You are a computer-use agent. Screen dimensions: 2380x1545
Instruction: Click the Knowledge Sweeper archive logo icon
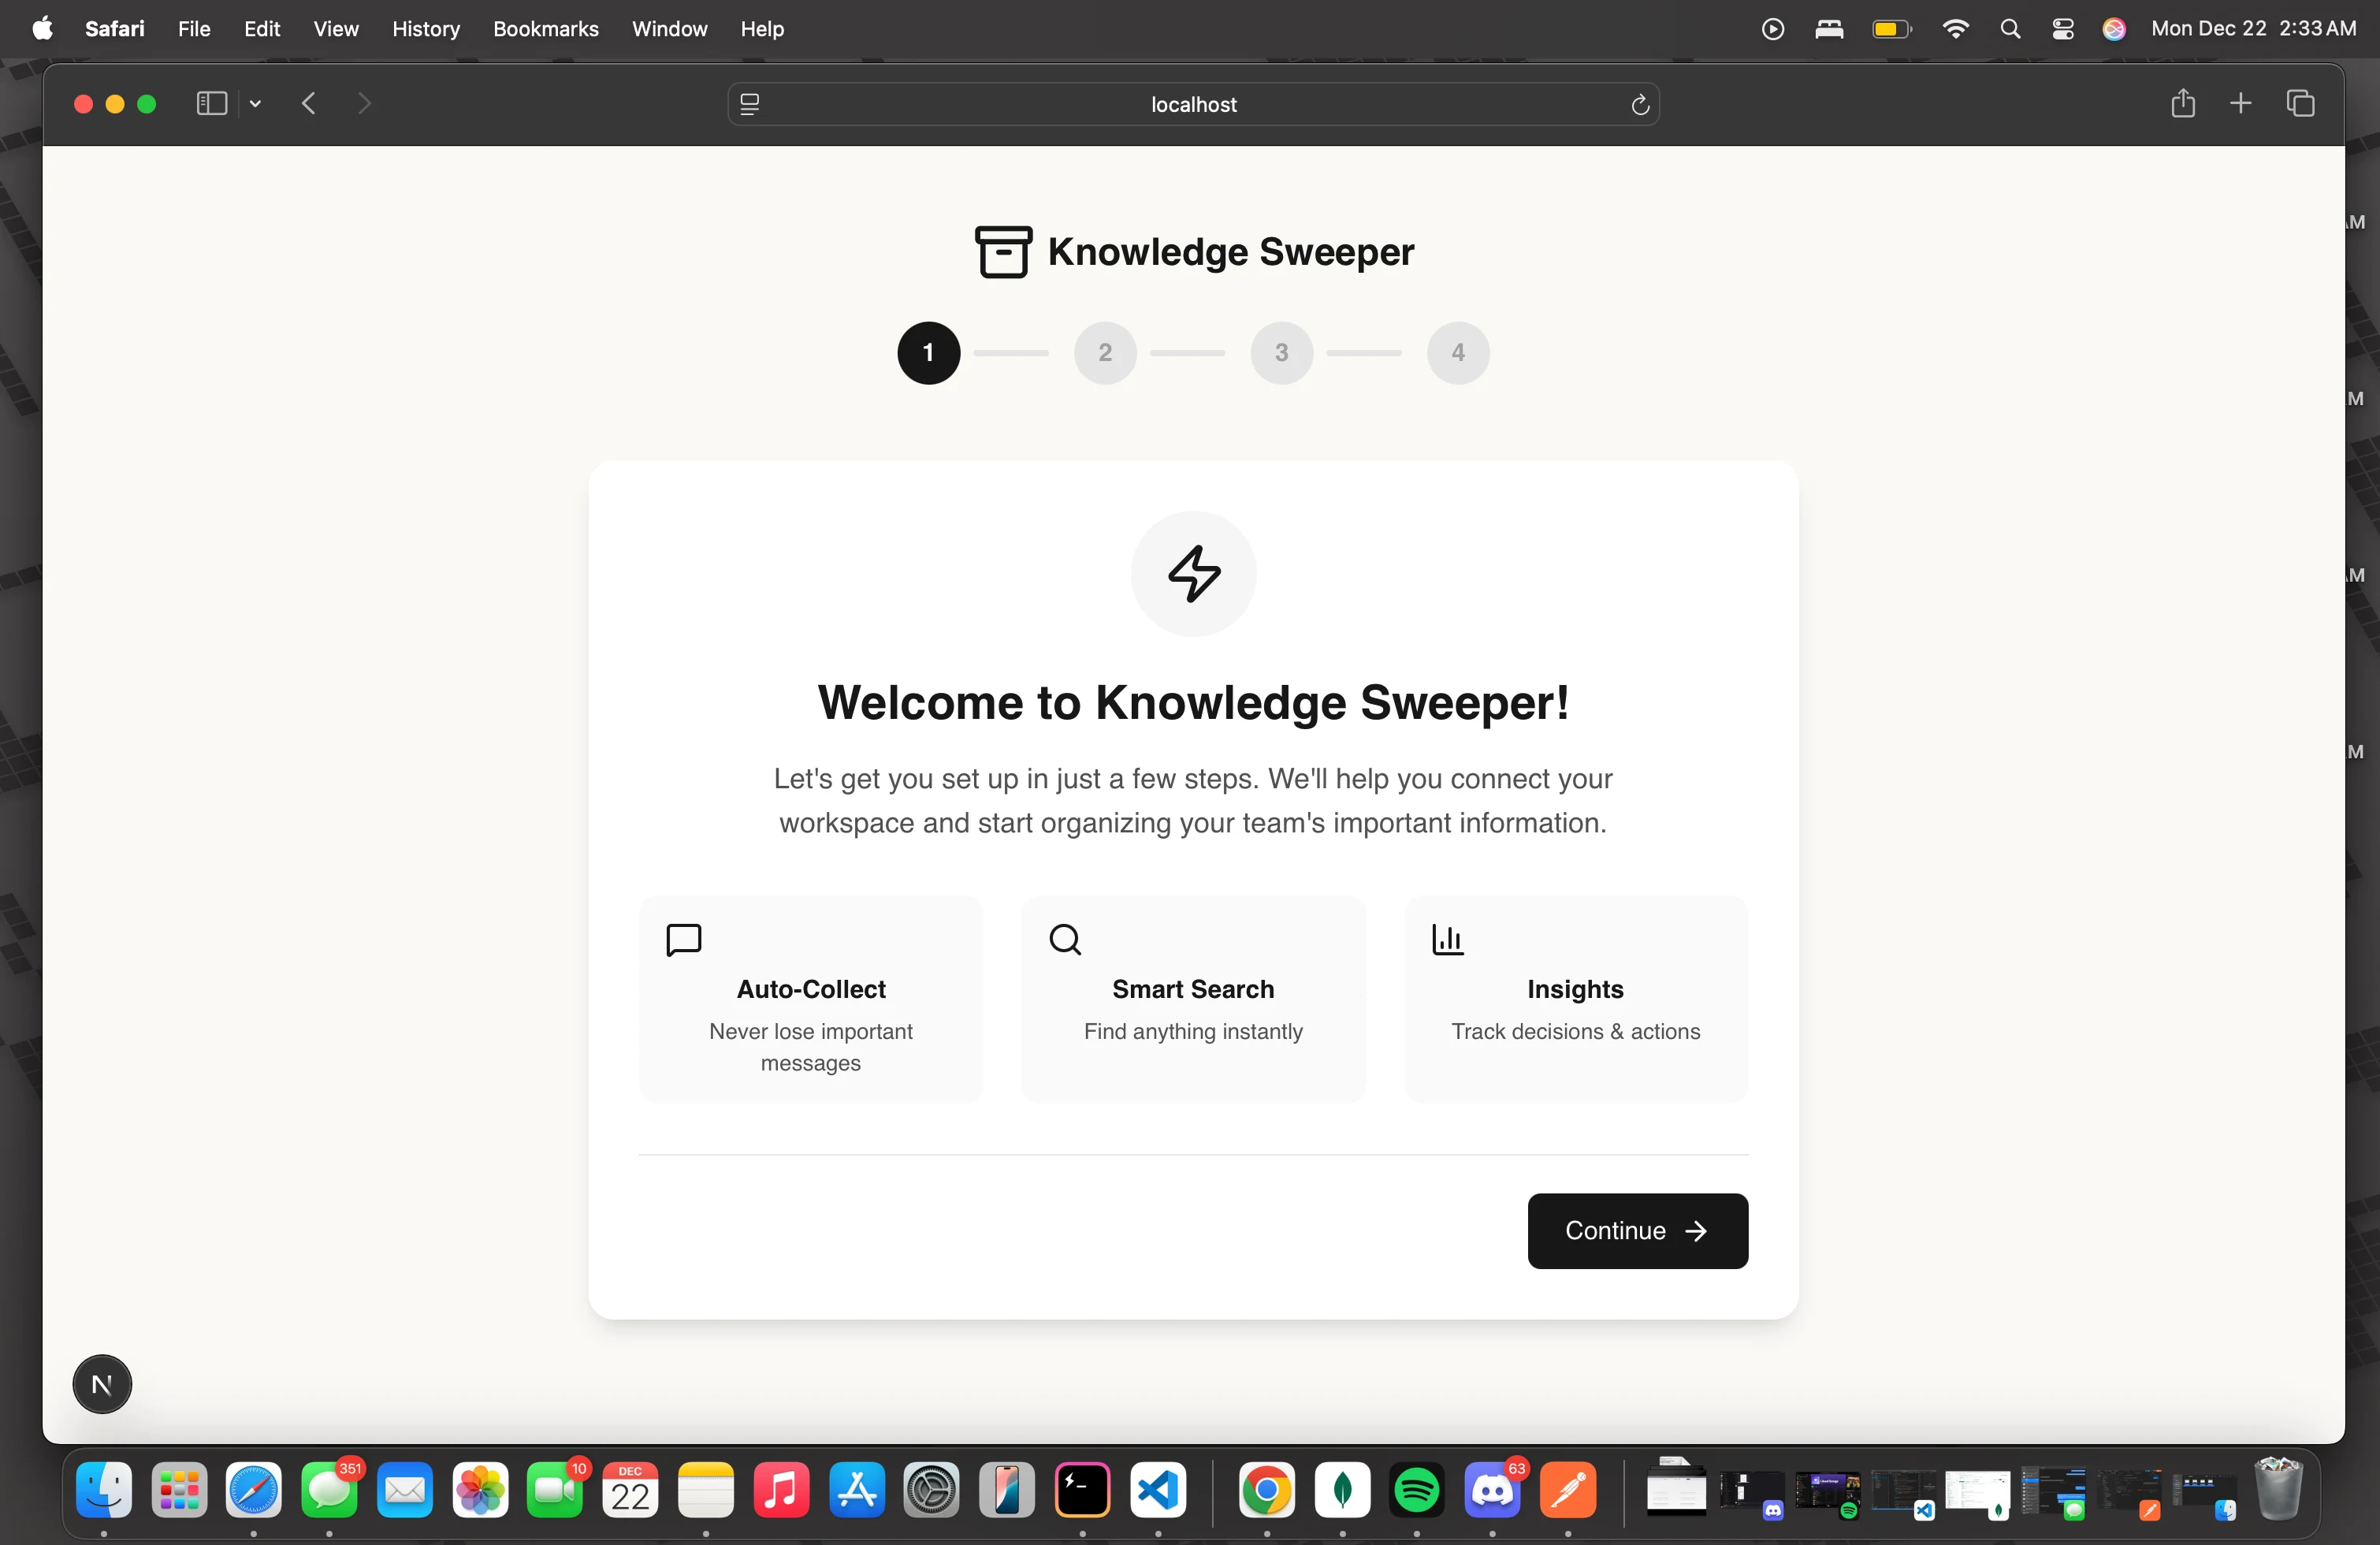(x=1003, y=251)
